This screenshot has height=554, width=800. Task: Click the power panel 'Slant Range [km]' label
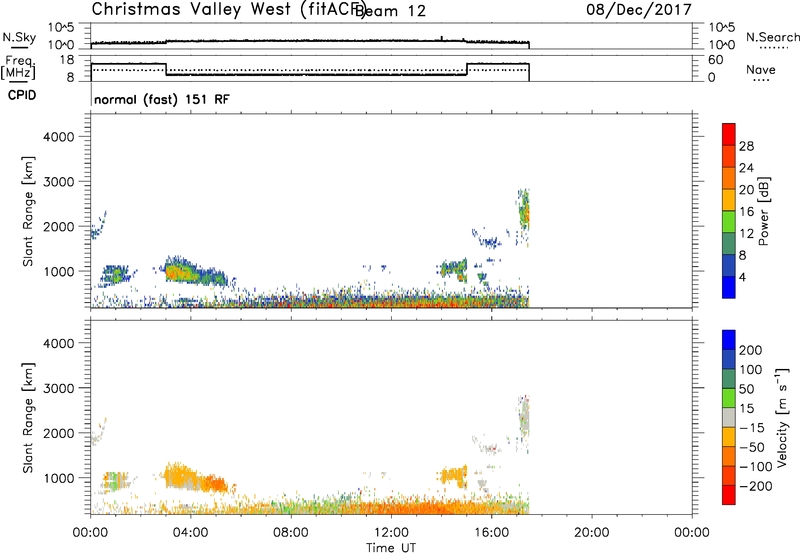click(27, 211)
